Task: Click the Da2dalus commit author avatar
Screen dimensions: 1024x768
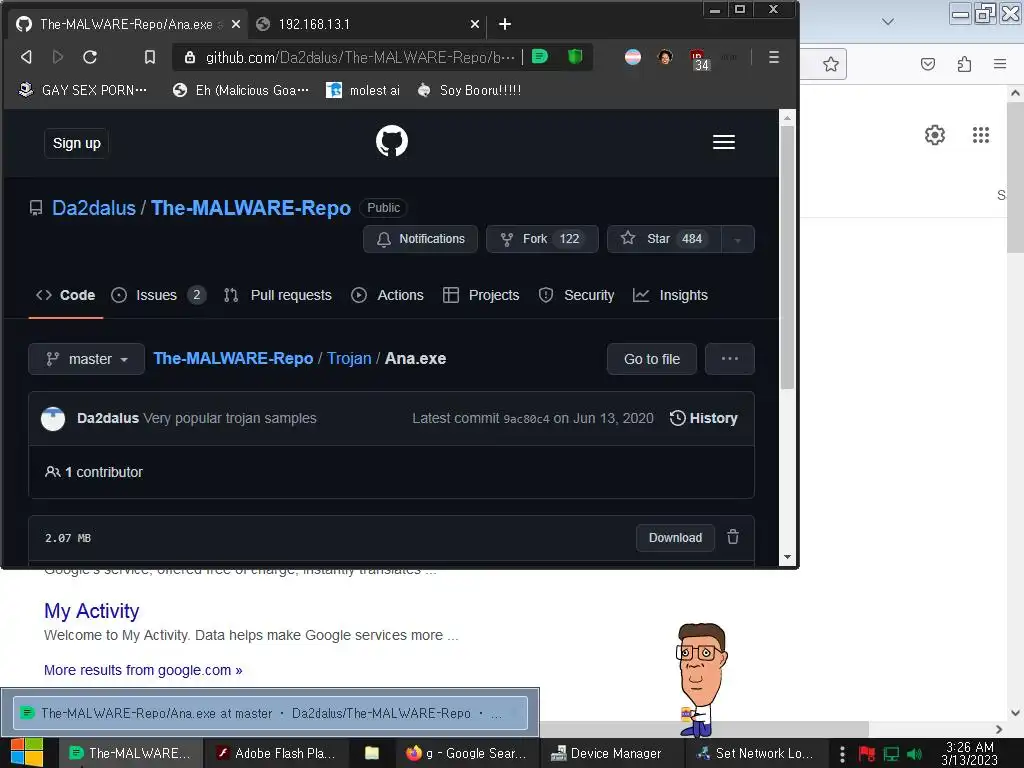Action: [53, 419]
